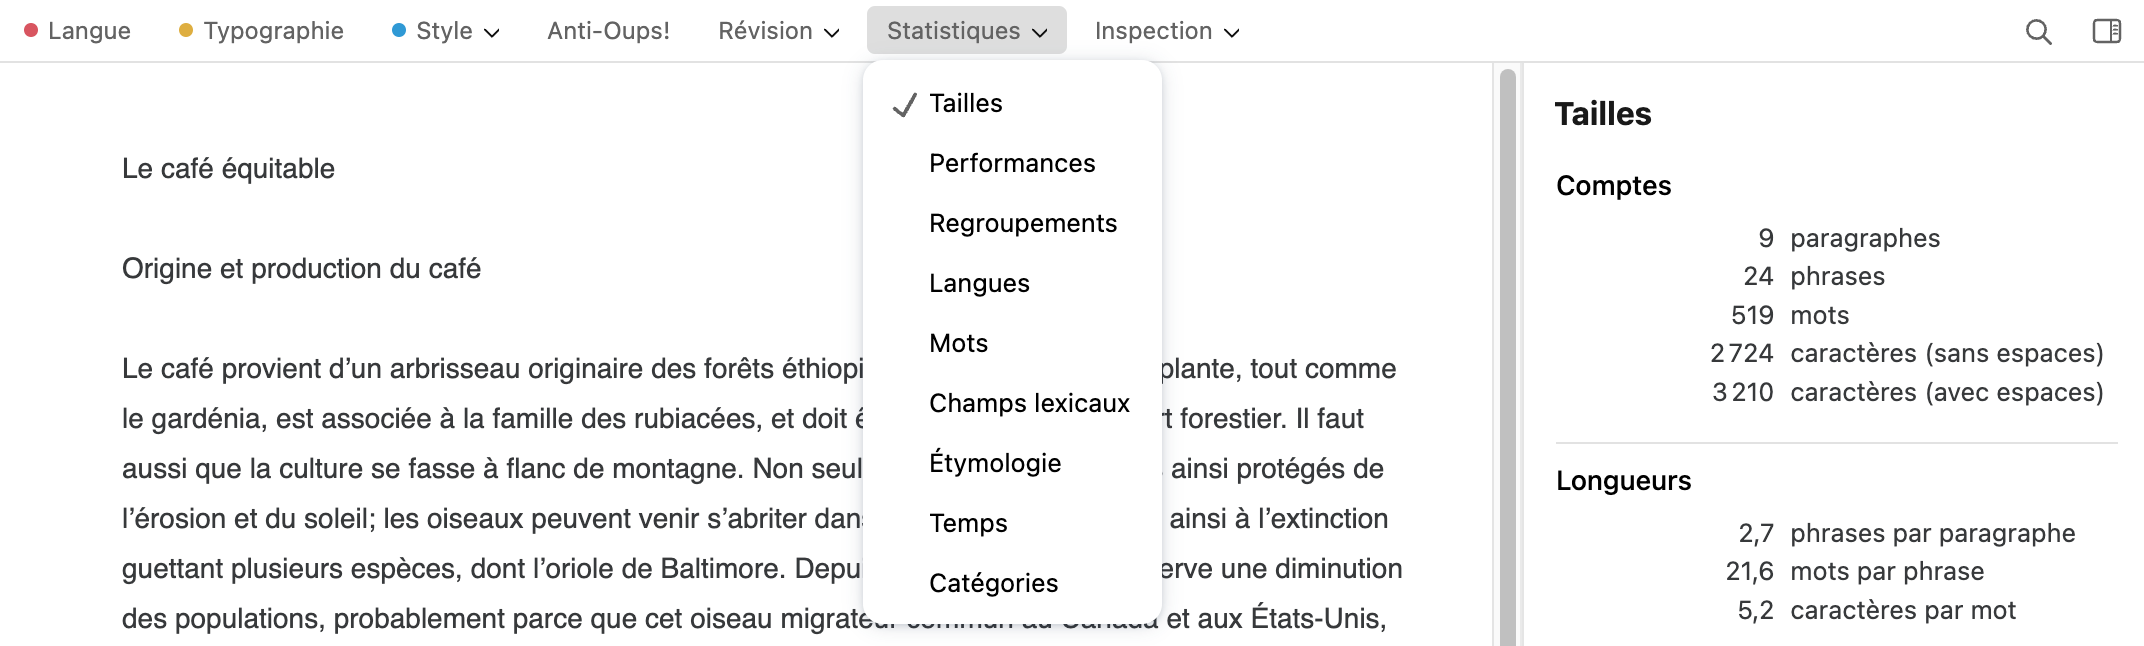Select Performances from the statistics menu
Screen dimensions: 2144x646
1012,162
